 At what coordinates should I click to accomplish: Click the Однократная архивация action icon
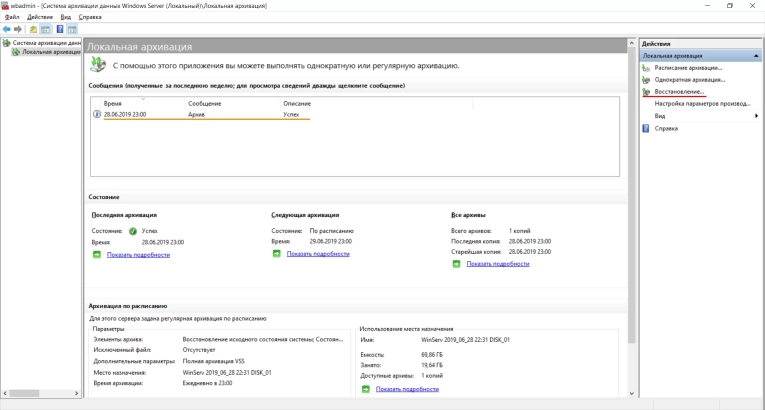click(x=646, y=80)
